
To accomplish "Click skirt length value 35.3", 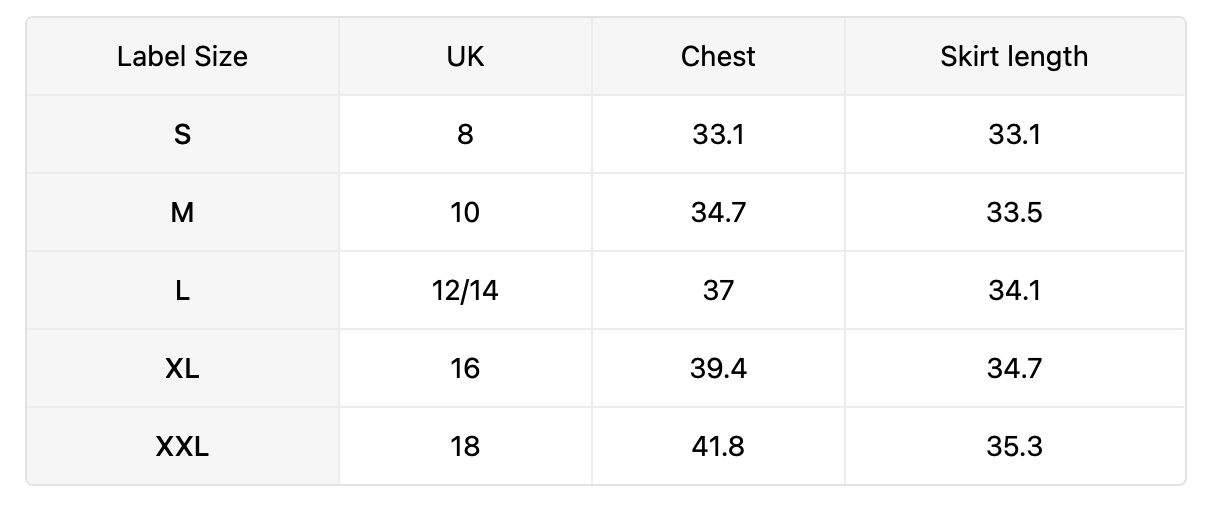I will [x=1014, y=446].
